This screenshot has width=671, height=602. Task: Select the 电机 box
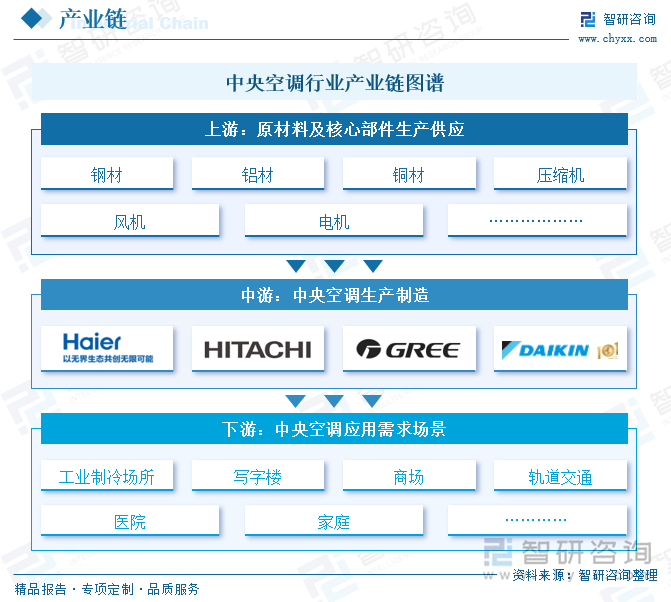click(x=334, y=220)
